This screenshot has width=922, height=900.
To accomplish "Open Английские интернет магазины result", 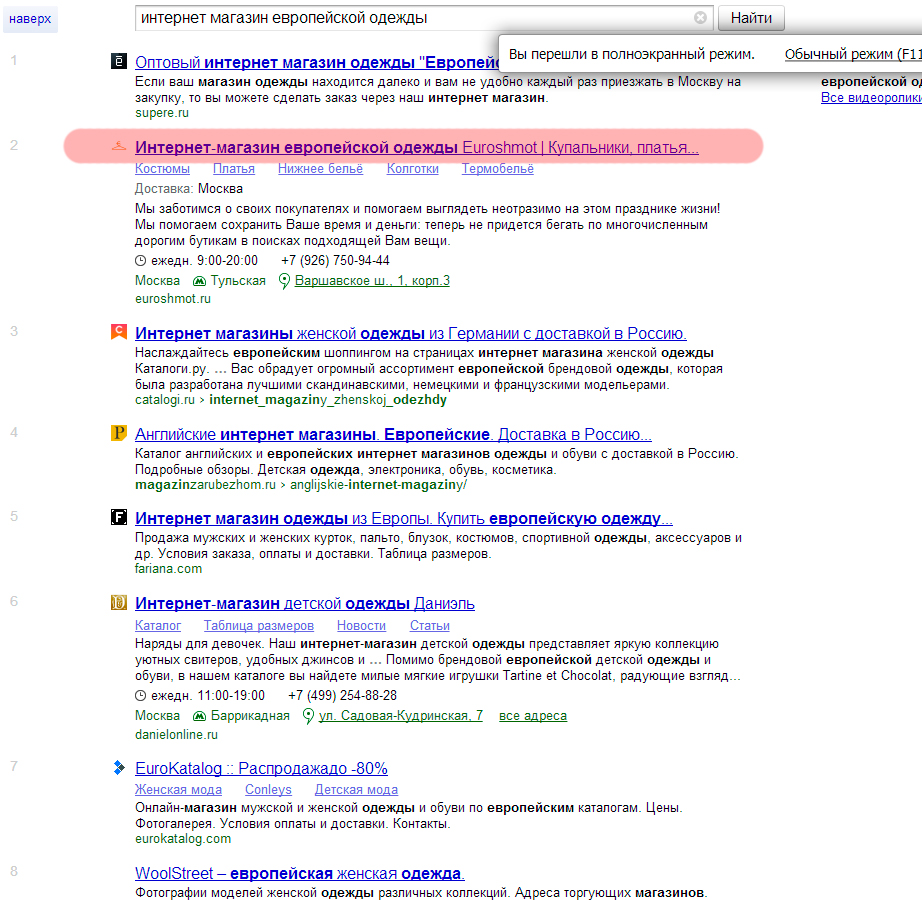I will pos(393,434).
